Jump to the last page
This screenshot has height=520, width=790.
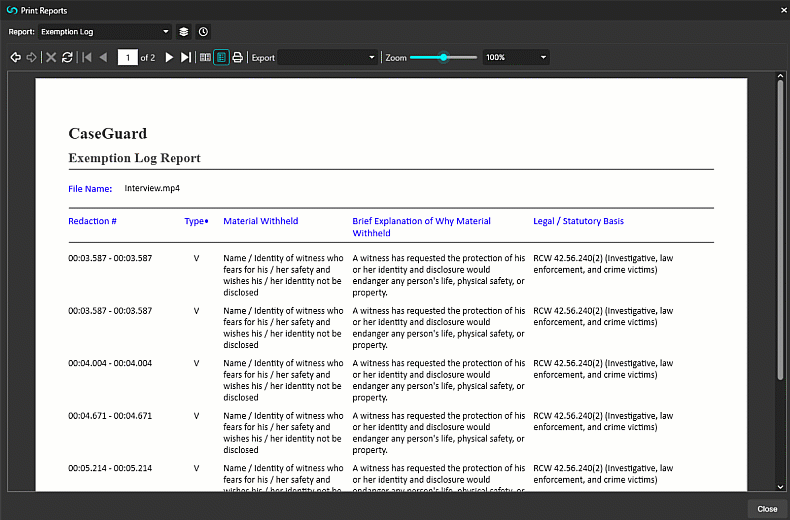tap(186, 57)
